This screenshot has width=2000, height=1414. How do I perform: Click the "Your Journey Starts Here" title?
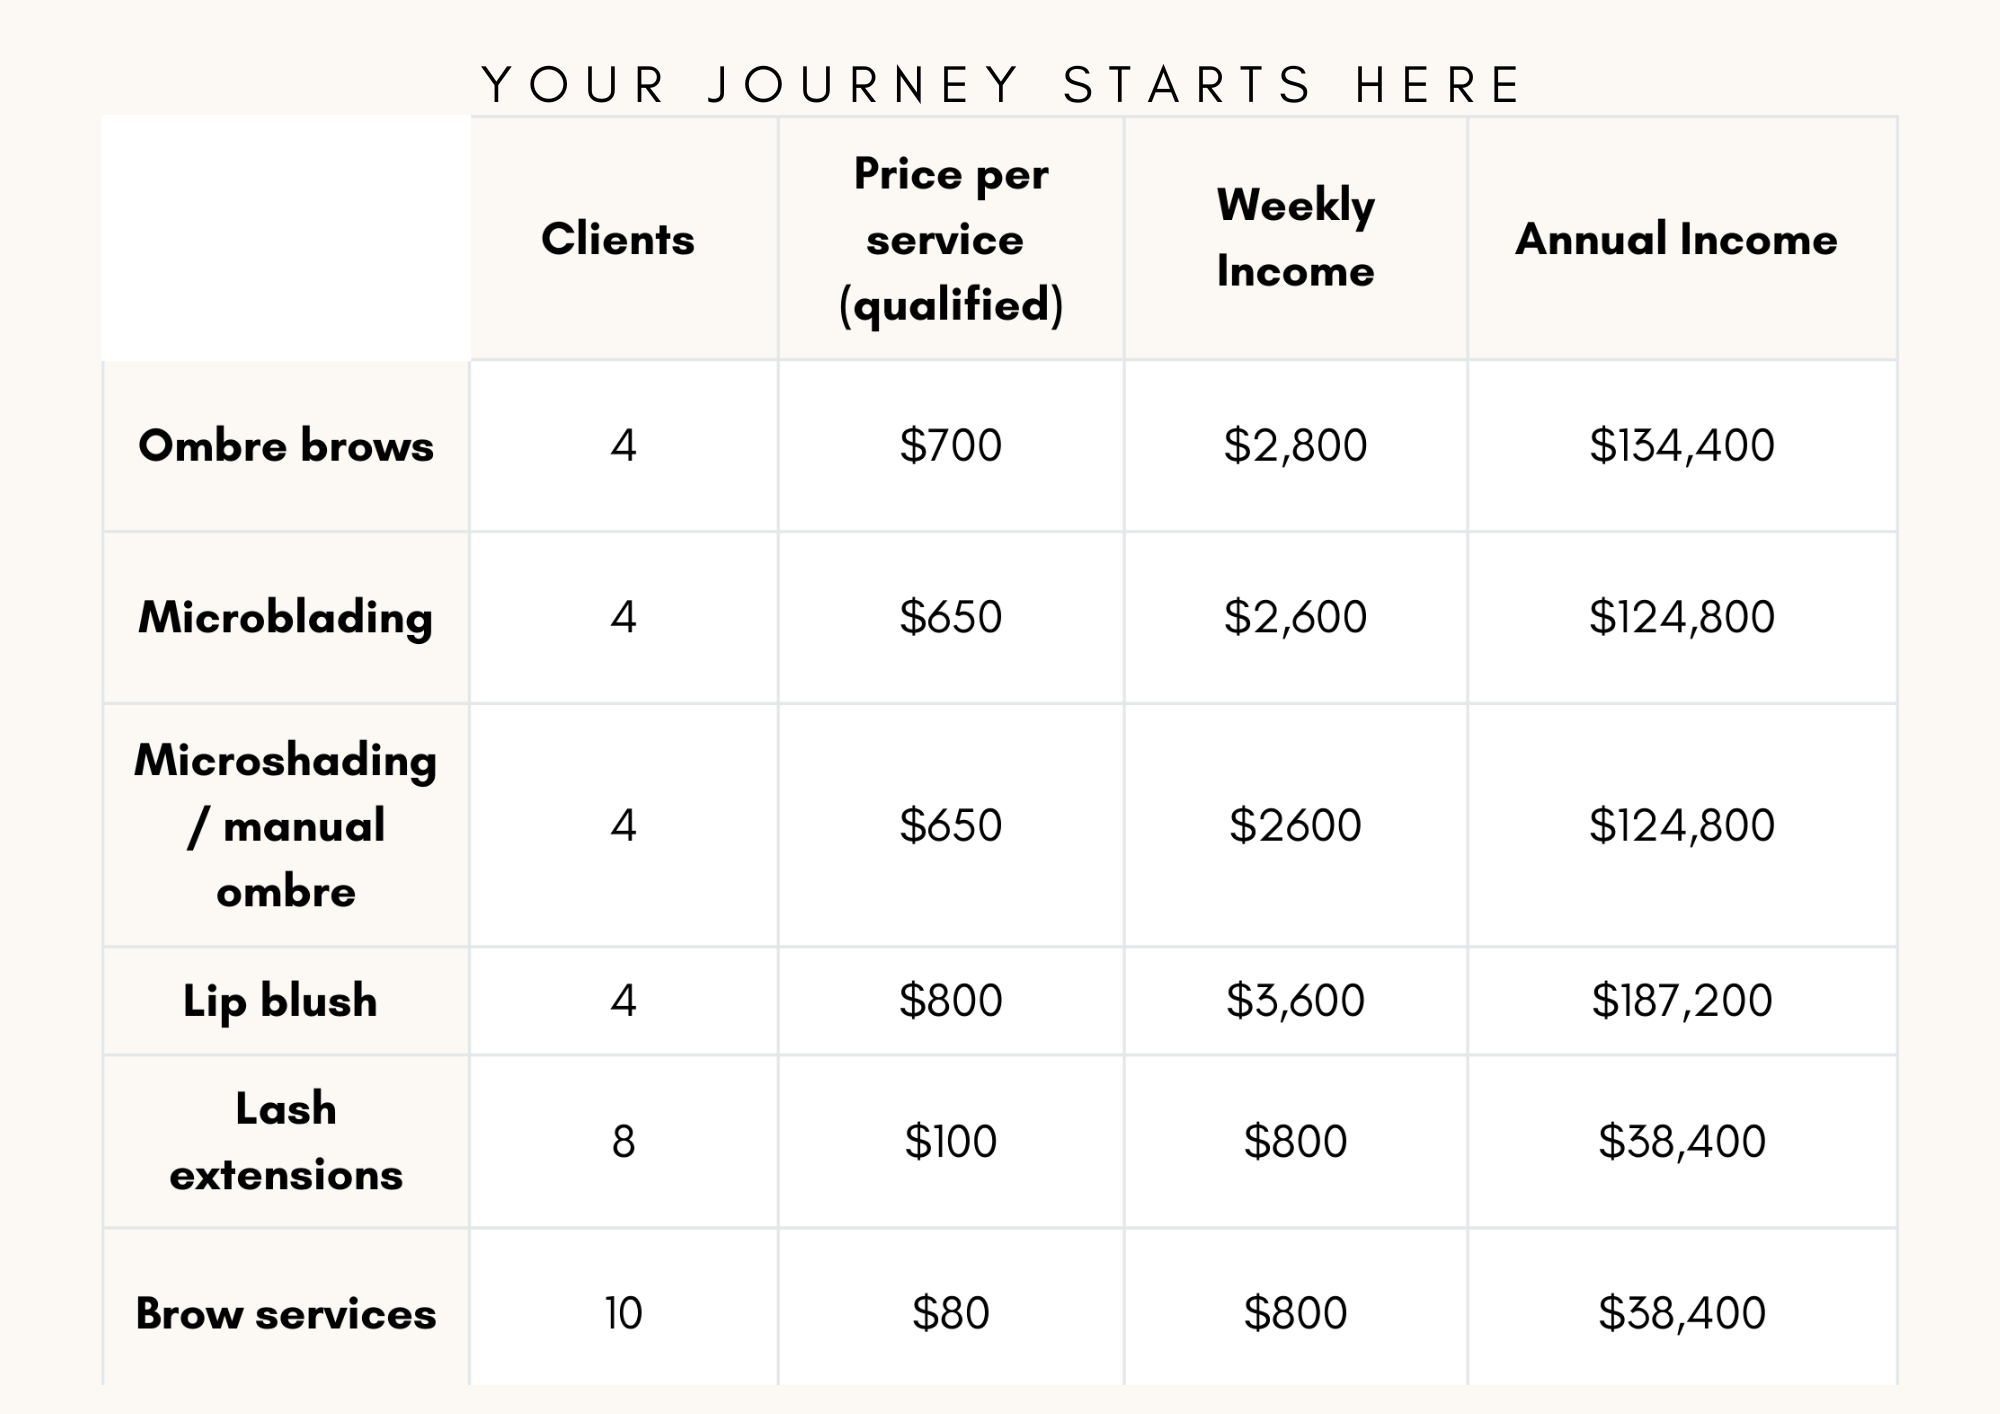pos(1002,84)
